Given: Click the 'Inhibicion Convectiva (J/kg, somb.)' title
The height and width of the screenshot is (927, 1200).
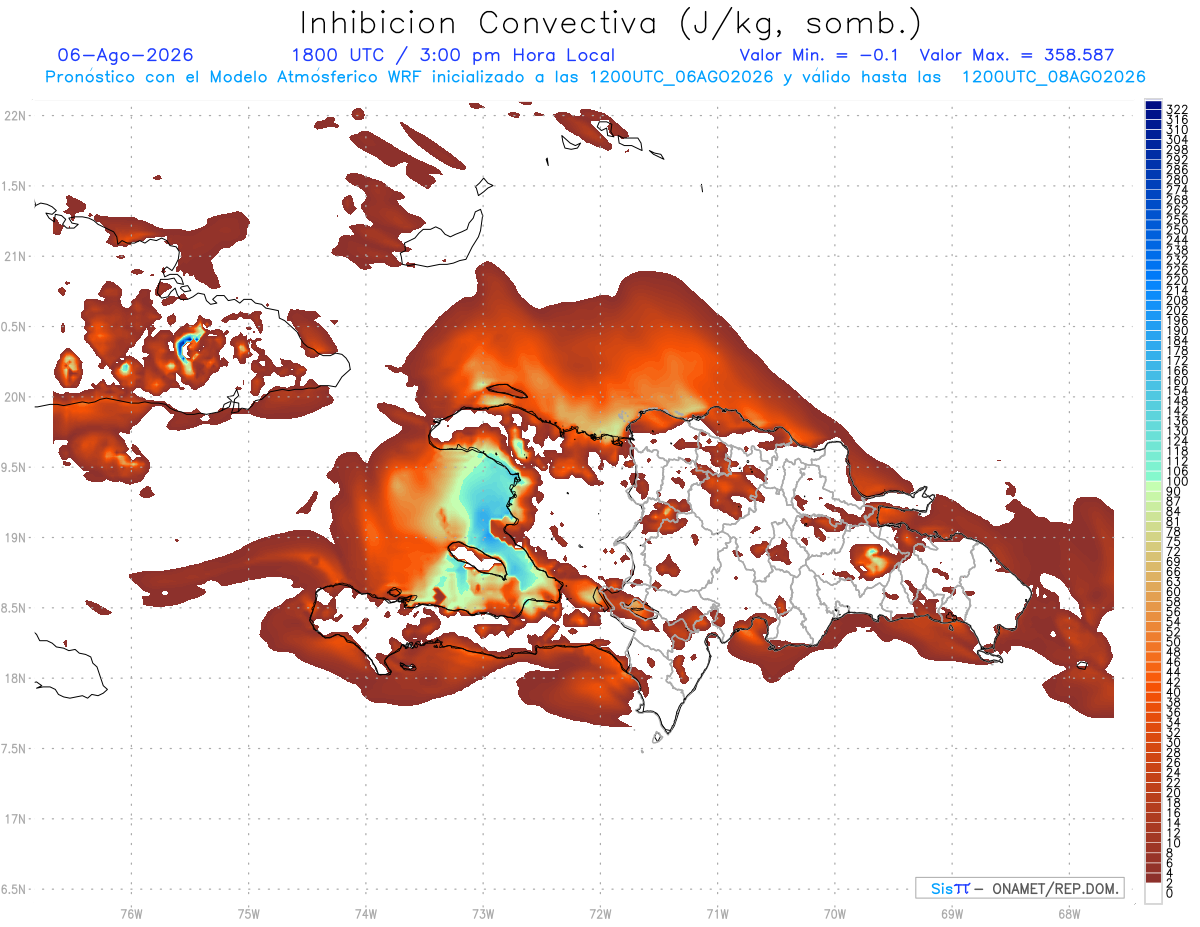Looking at the screenshot, I should click(611, 24).
